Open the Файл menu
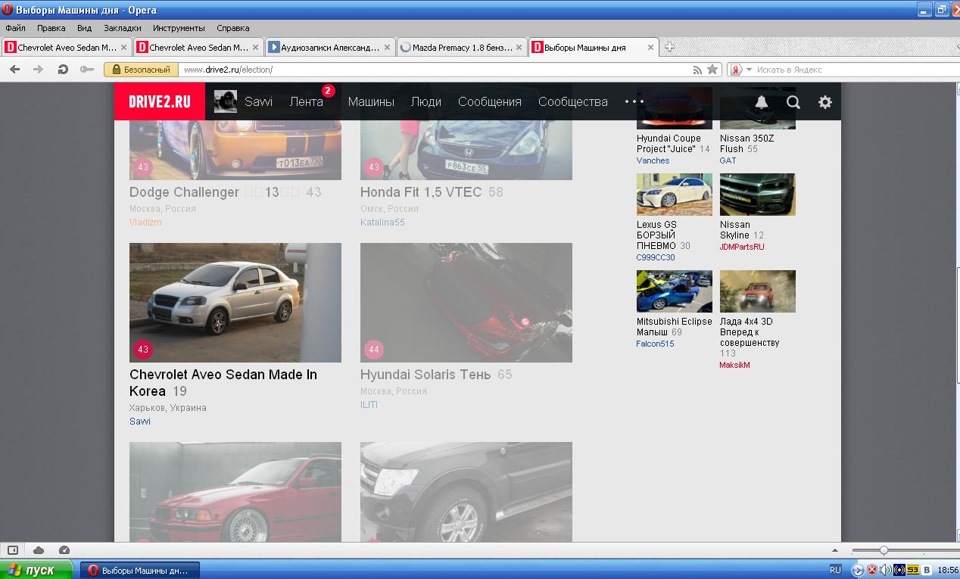Screen dimensions: 960x579 pos(15,28)
